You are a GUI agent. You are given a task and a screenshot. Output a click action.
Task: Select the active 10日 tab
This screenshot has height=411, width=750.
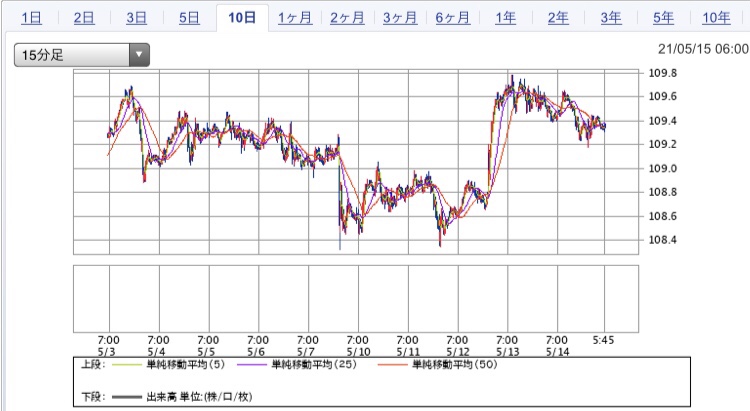point(242,18)
